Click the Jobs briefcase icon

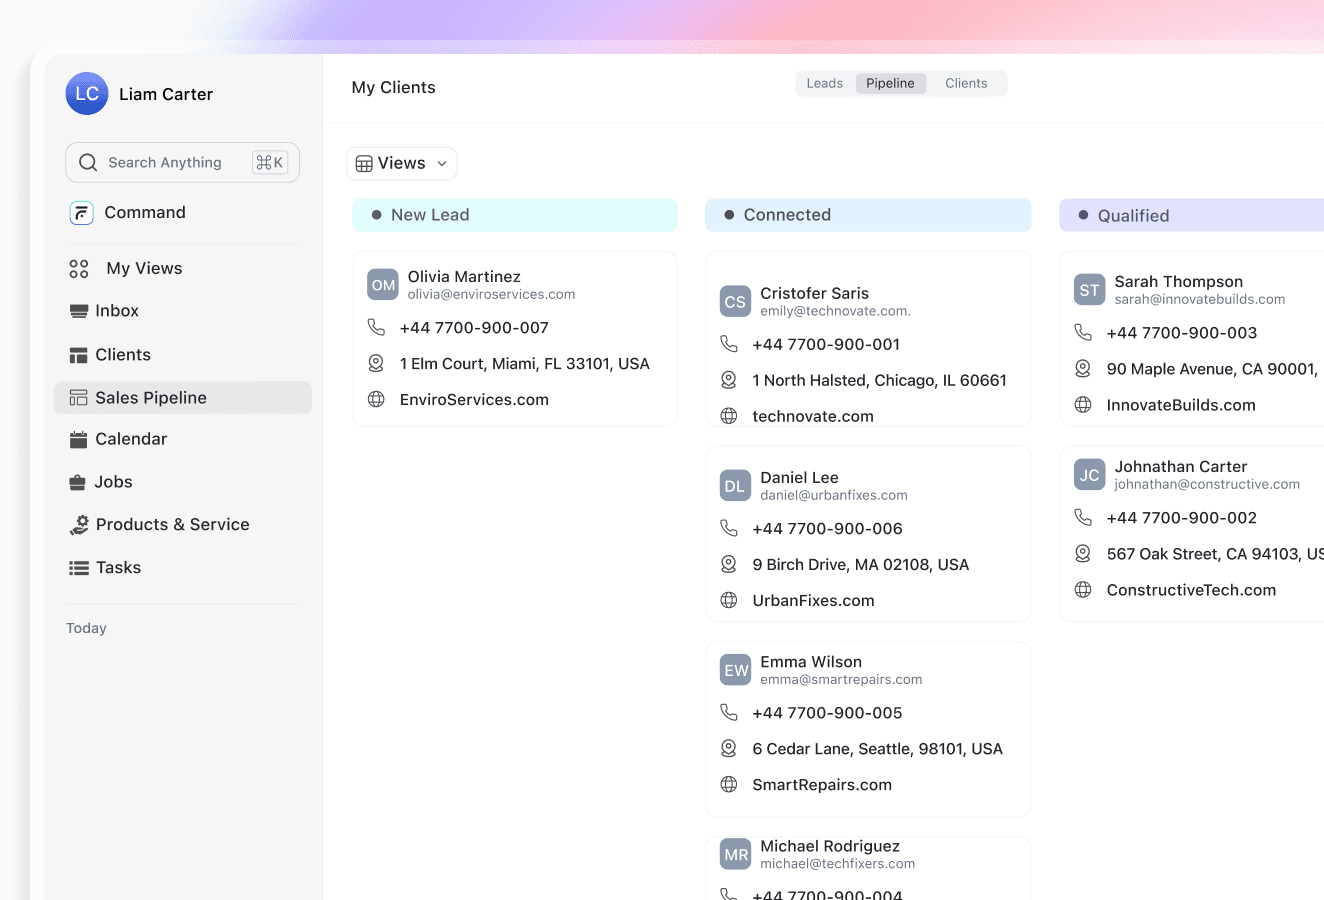tap(78, 483)
